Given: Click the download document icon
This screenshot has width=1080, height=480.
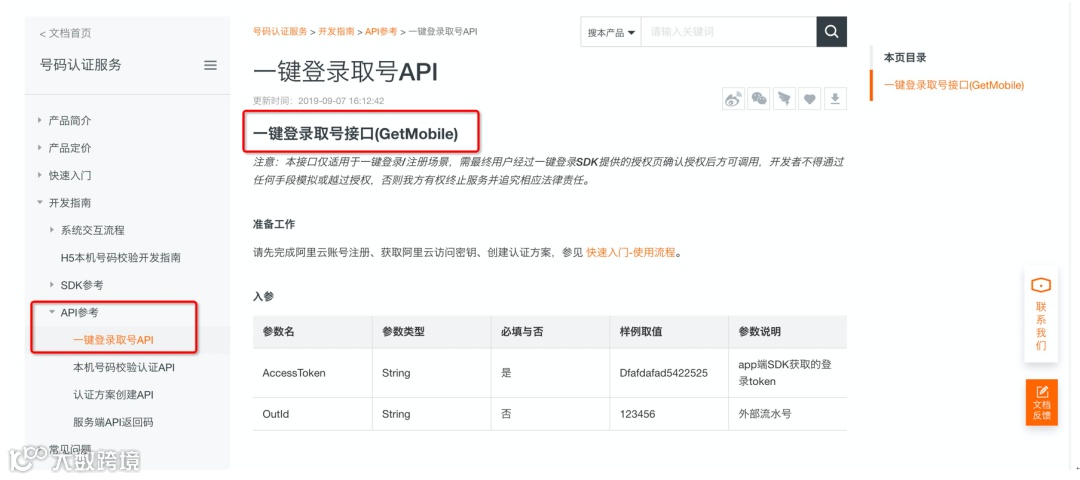Looking at the screenshot, I should (835, 99).
